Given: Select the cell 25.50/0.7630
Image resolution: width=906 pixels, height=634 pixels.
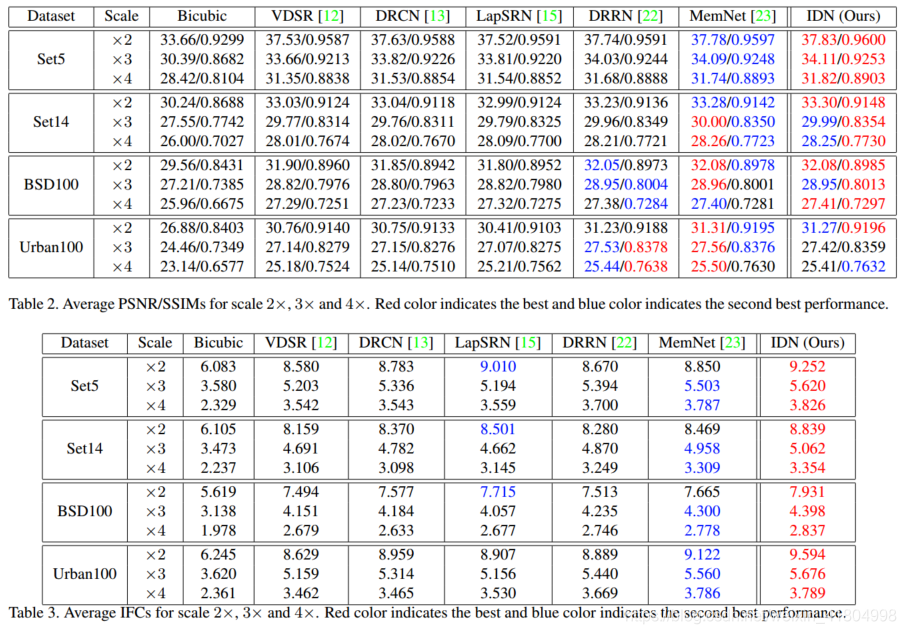Looking at the screenshot, I should pos(733,267).
